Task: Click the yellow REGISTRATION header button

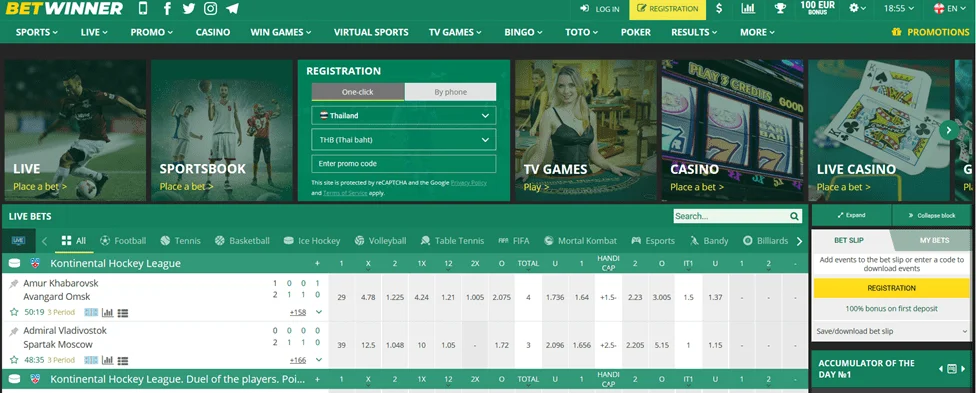Action: pos(668,9)
